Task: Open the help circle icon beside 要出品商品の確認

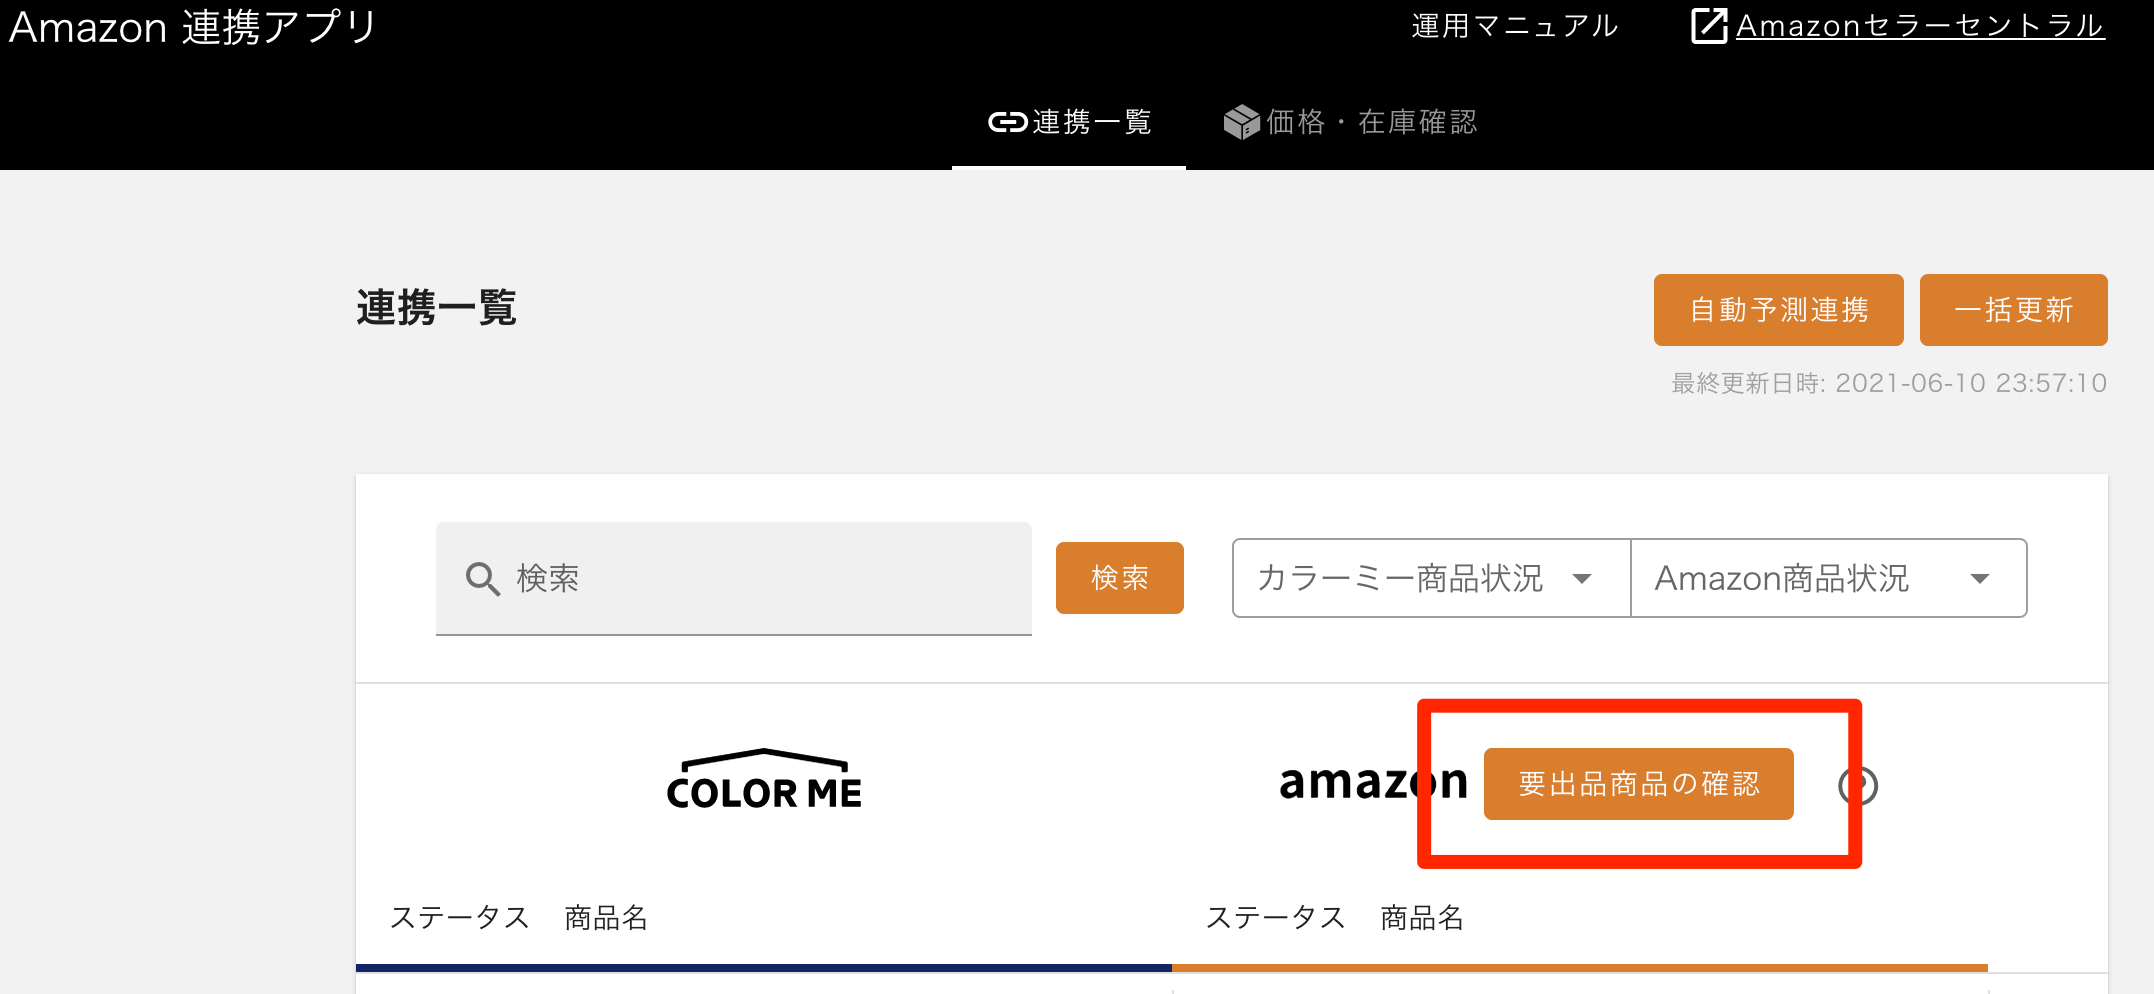Action: (1860, 785)
